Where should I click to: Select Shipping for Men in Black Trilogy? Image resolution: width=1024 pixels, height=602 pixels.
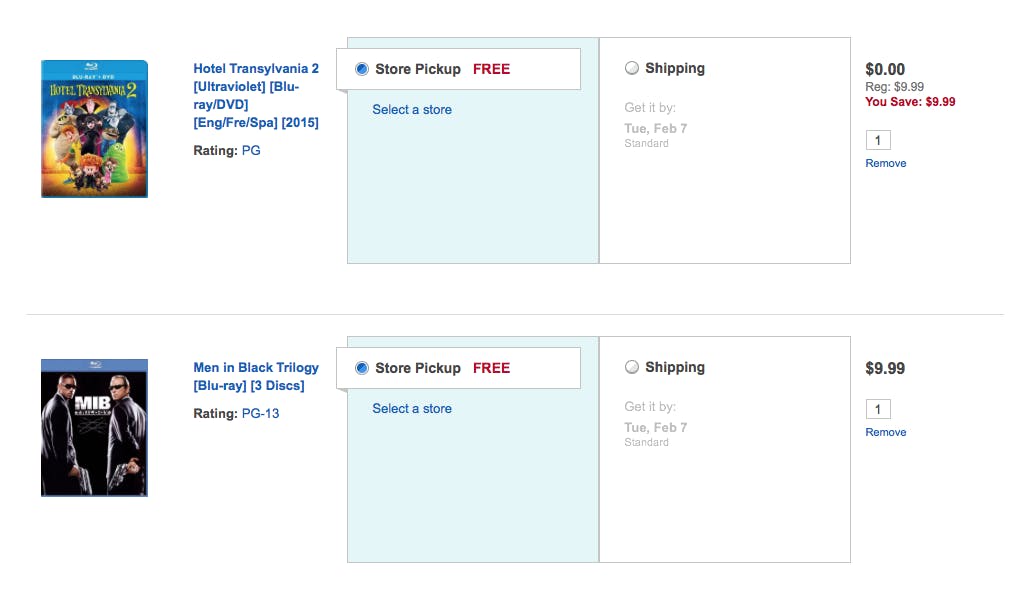632,367
